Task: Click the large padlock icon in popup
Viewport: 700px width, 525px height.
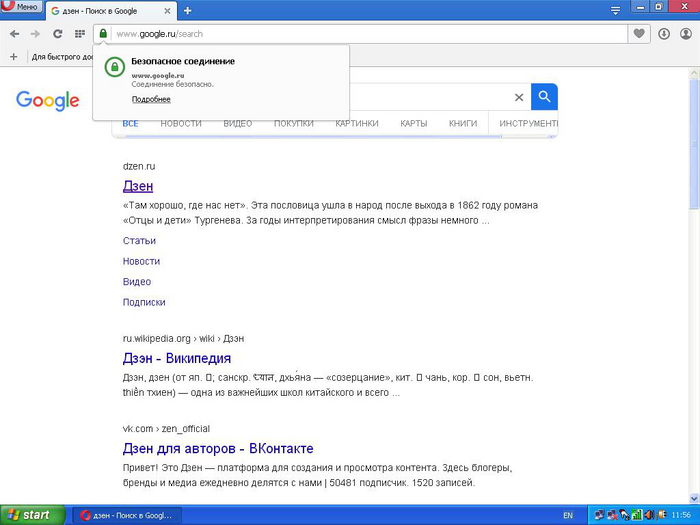Action: pos(115,67)
